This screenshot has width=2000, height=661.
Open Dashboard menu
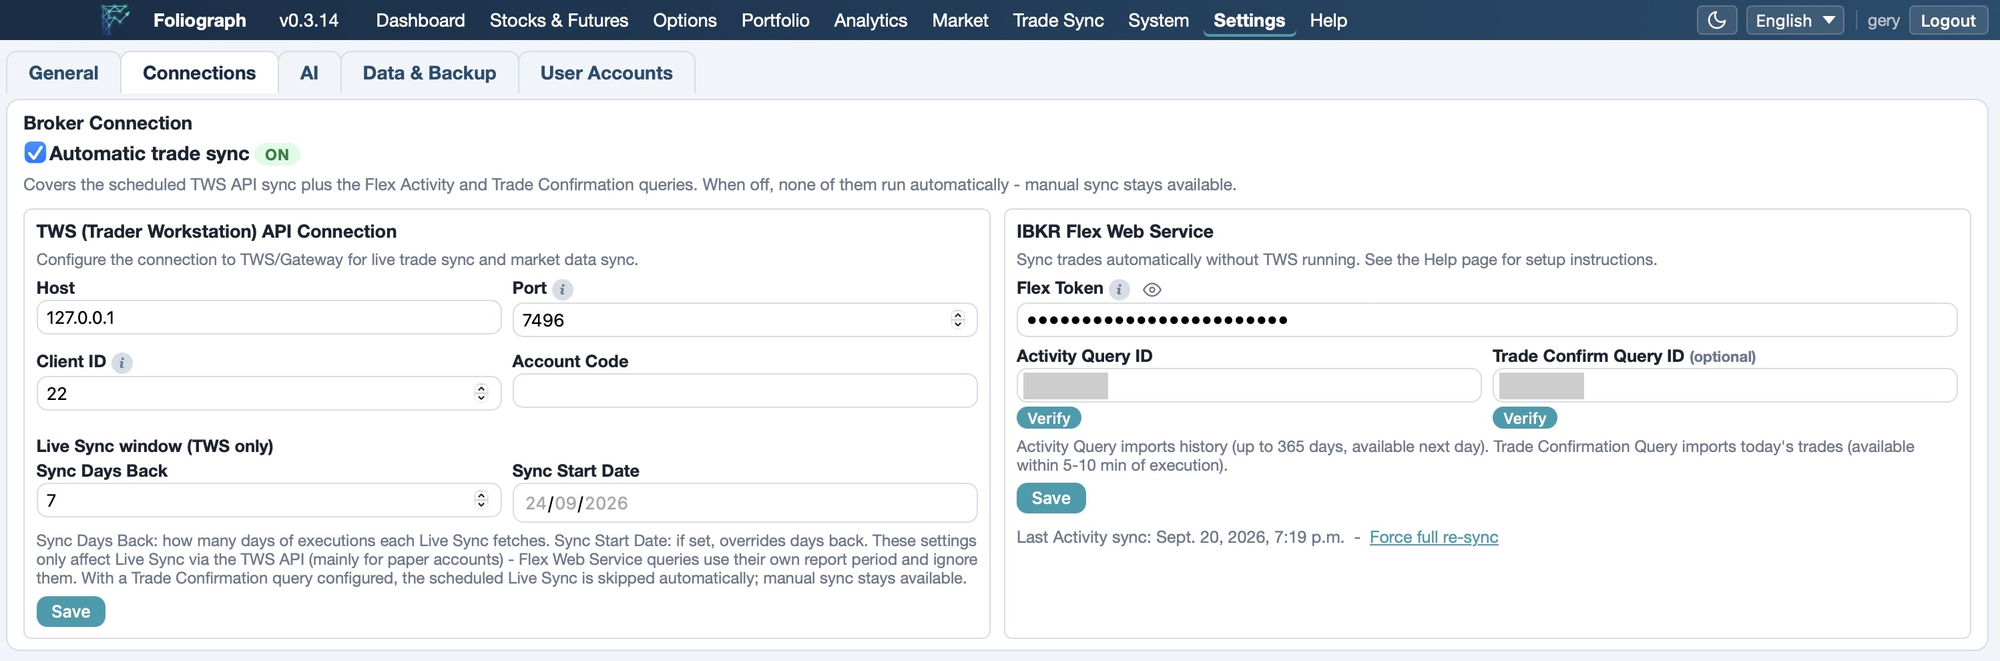pos(420,20)
